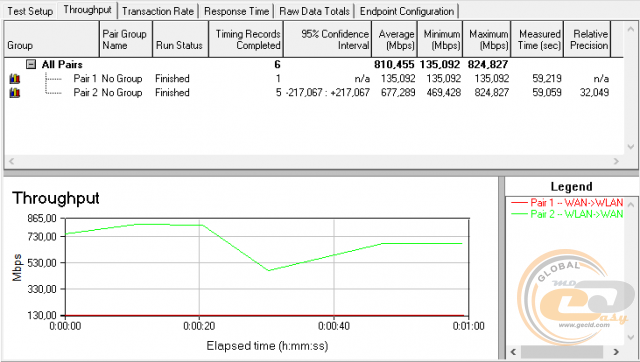
Task: Click the 95% Confidence Interval header
Action: point(327,39)
